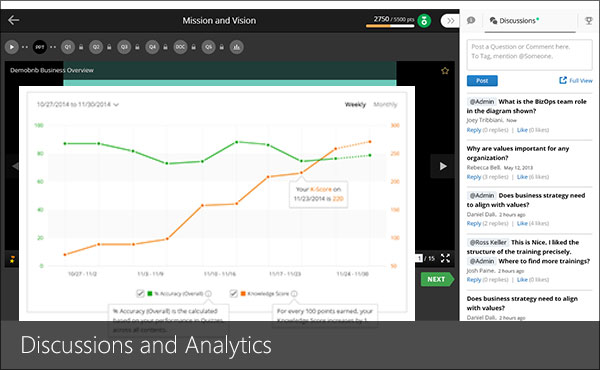Uncheck the % Accuracy (Overall) checkbox

click(x=140, y=293)
